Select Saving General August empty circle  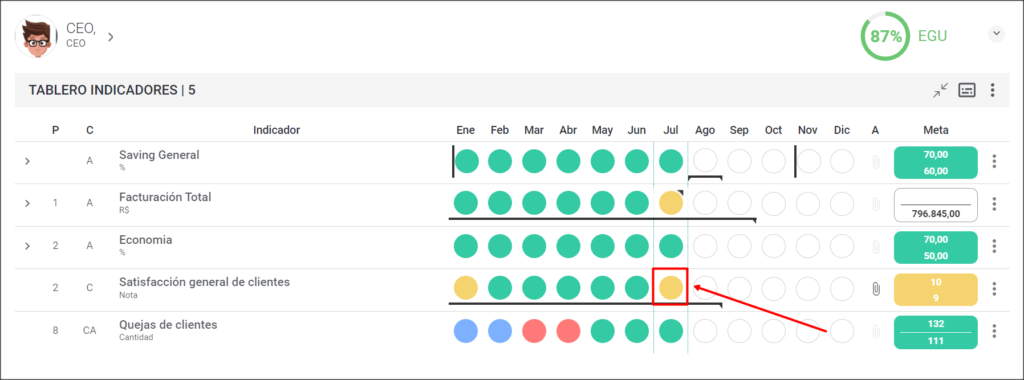tap(705, 161)
